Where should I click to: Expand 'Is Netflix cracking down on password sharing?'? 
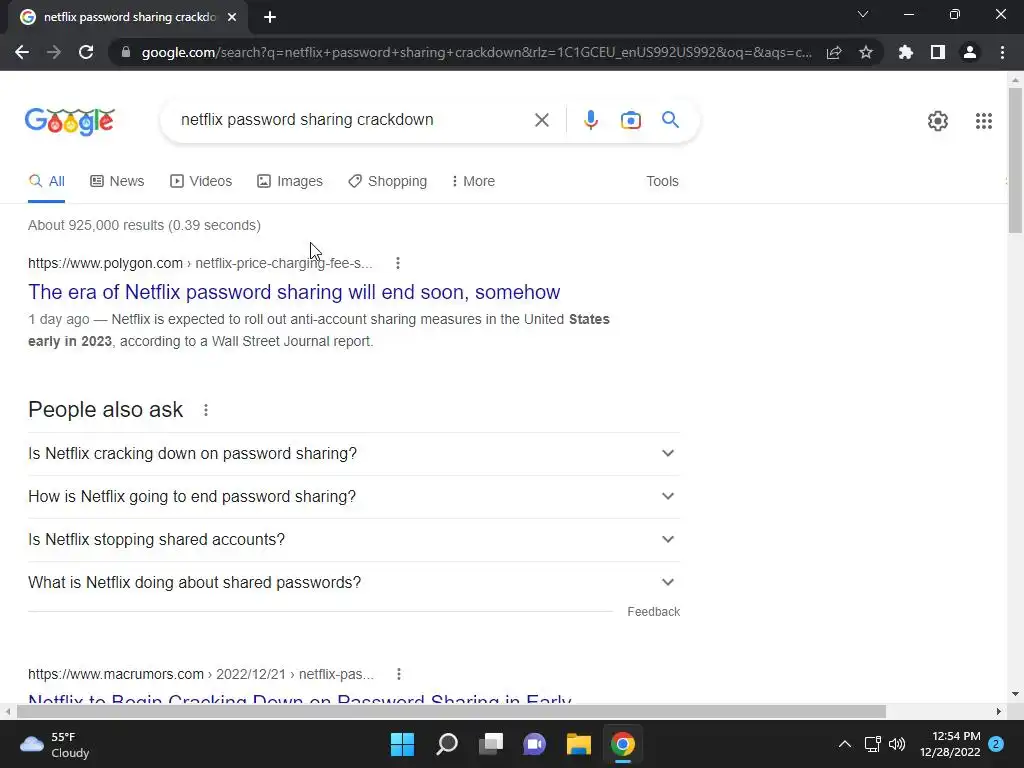(x=354, y=454)
